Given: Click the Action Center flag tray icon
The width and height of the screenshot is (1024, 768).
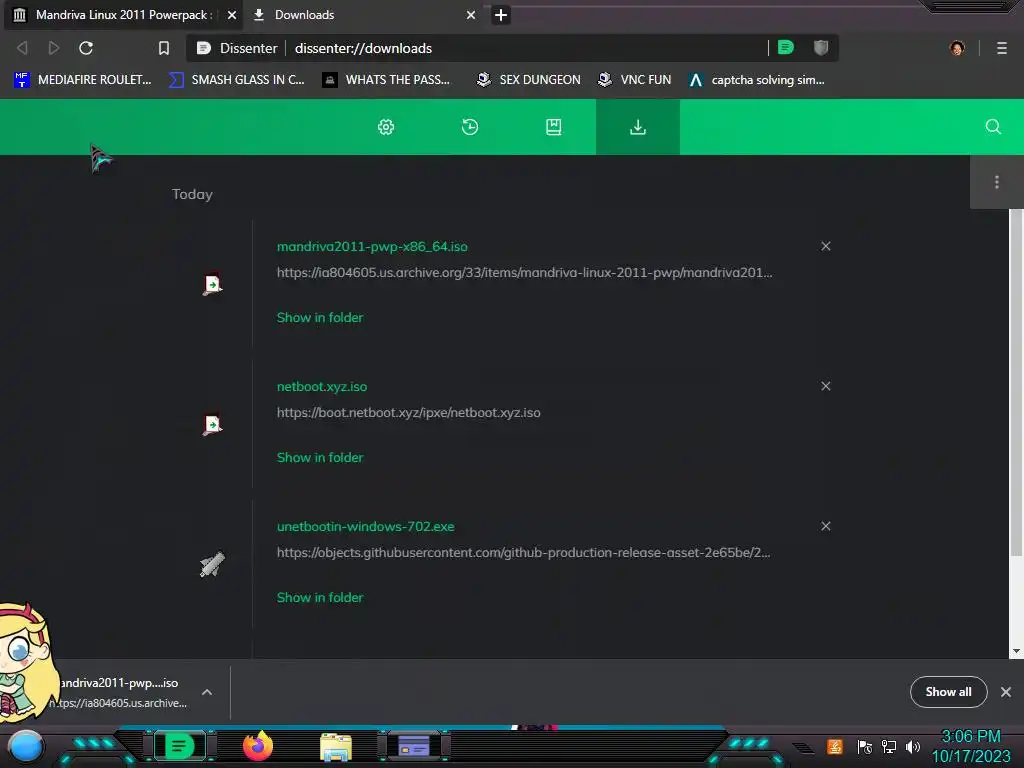Looking at the screenshot, I should point(865,747).
